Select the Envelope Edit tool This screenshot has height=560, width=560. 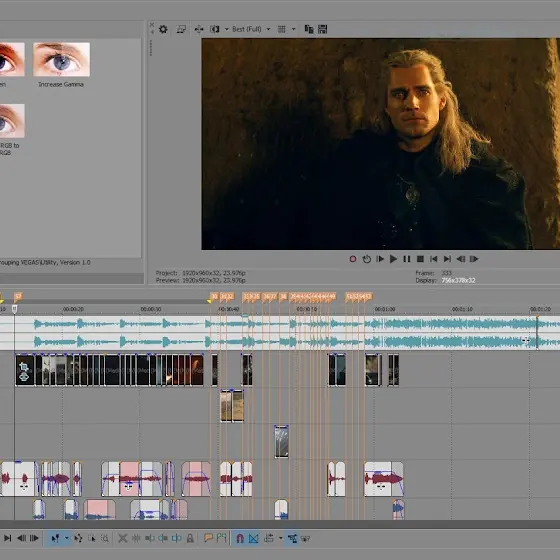[78, 538]
